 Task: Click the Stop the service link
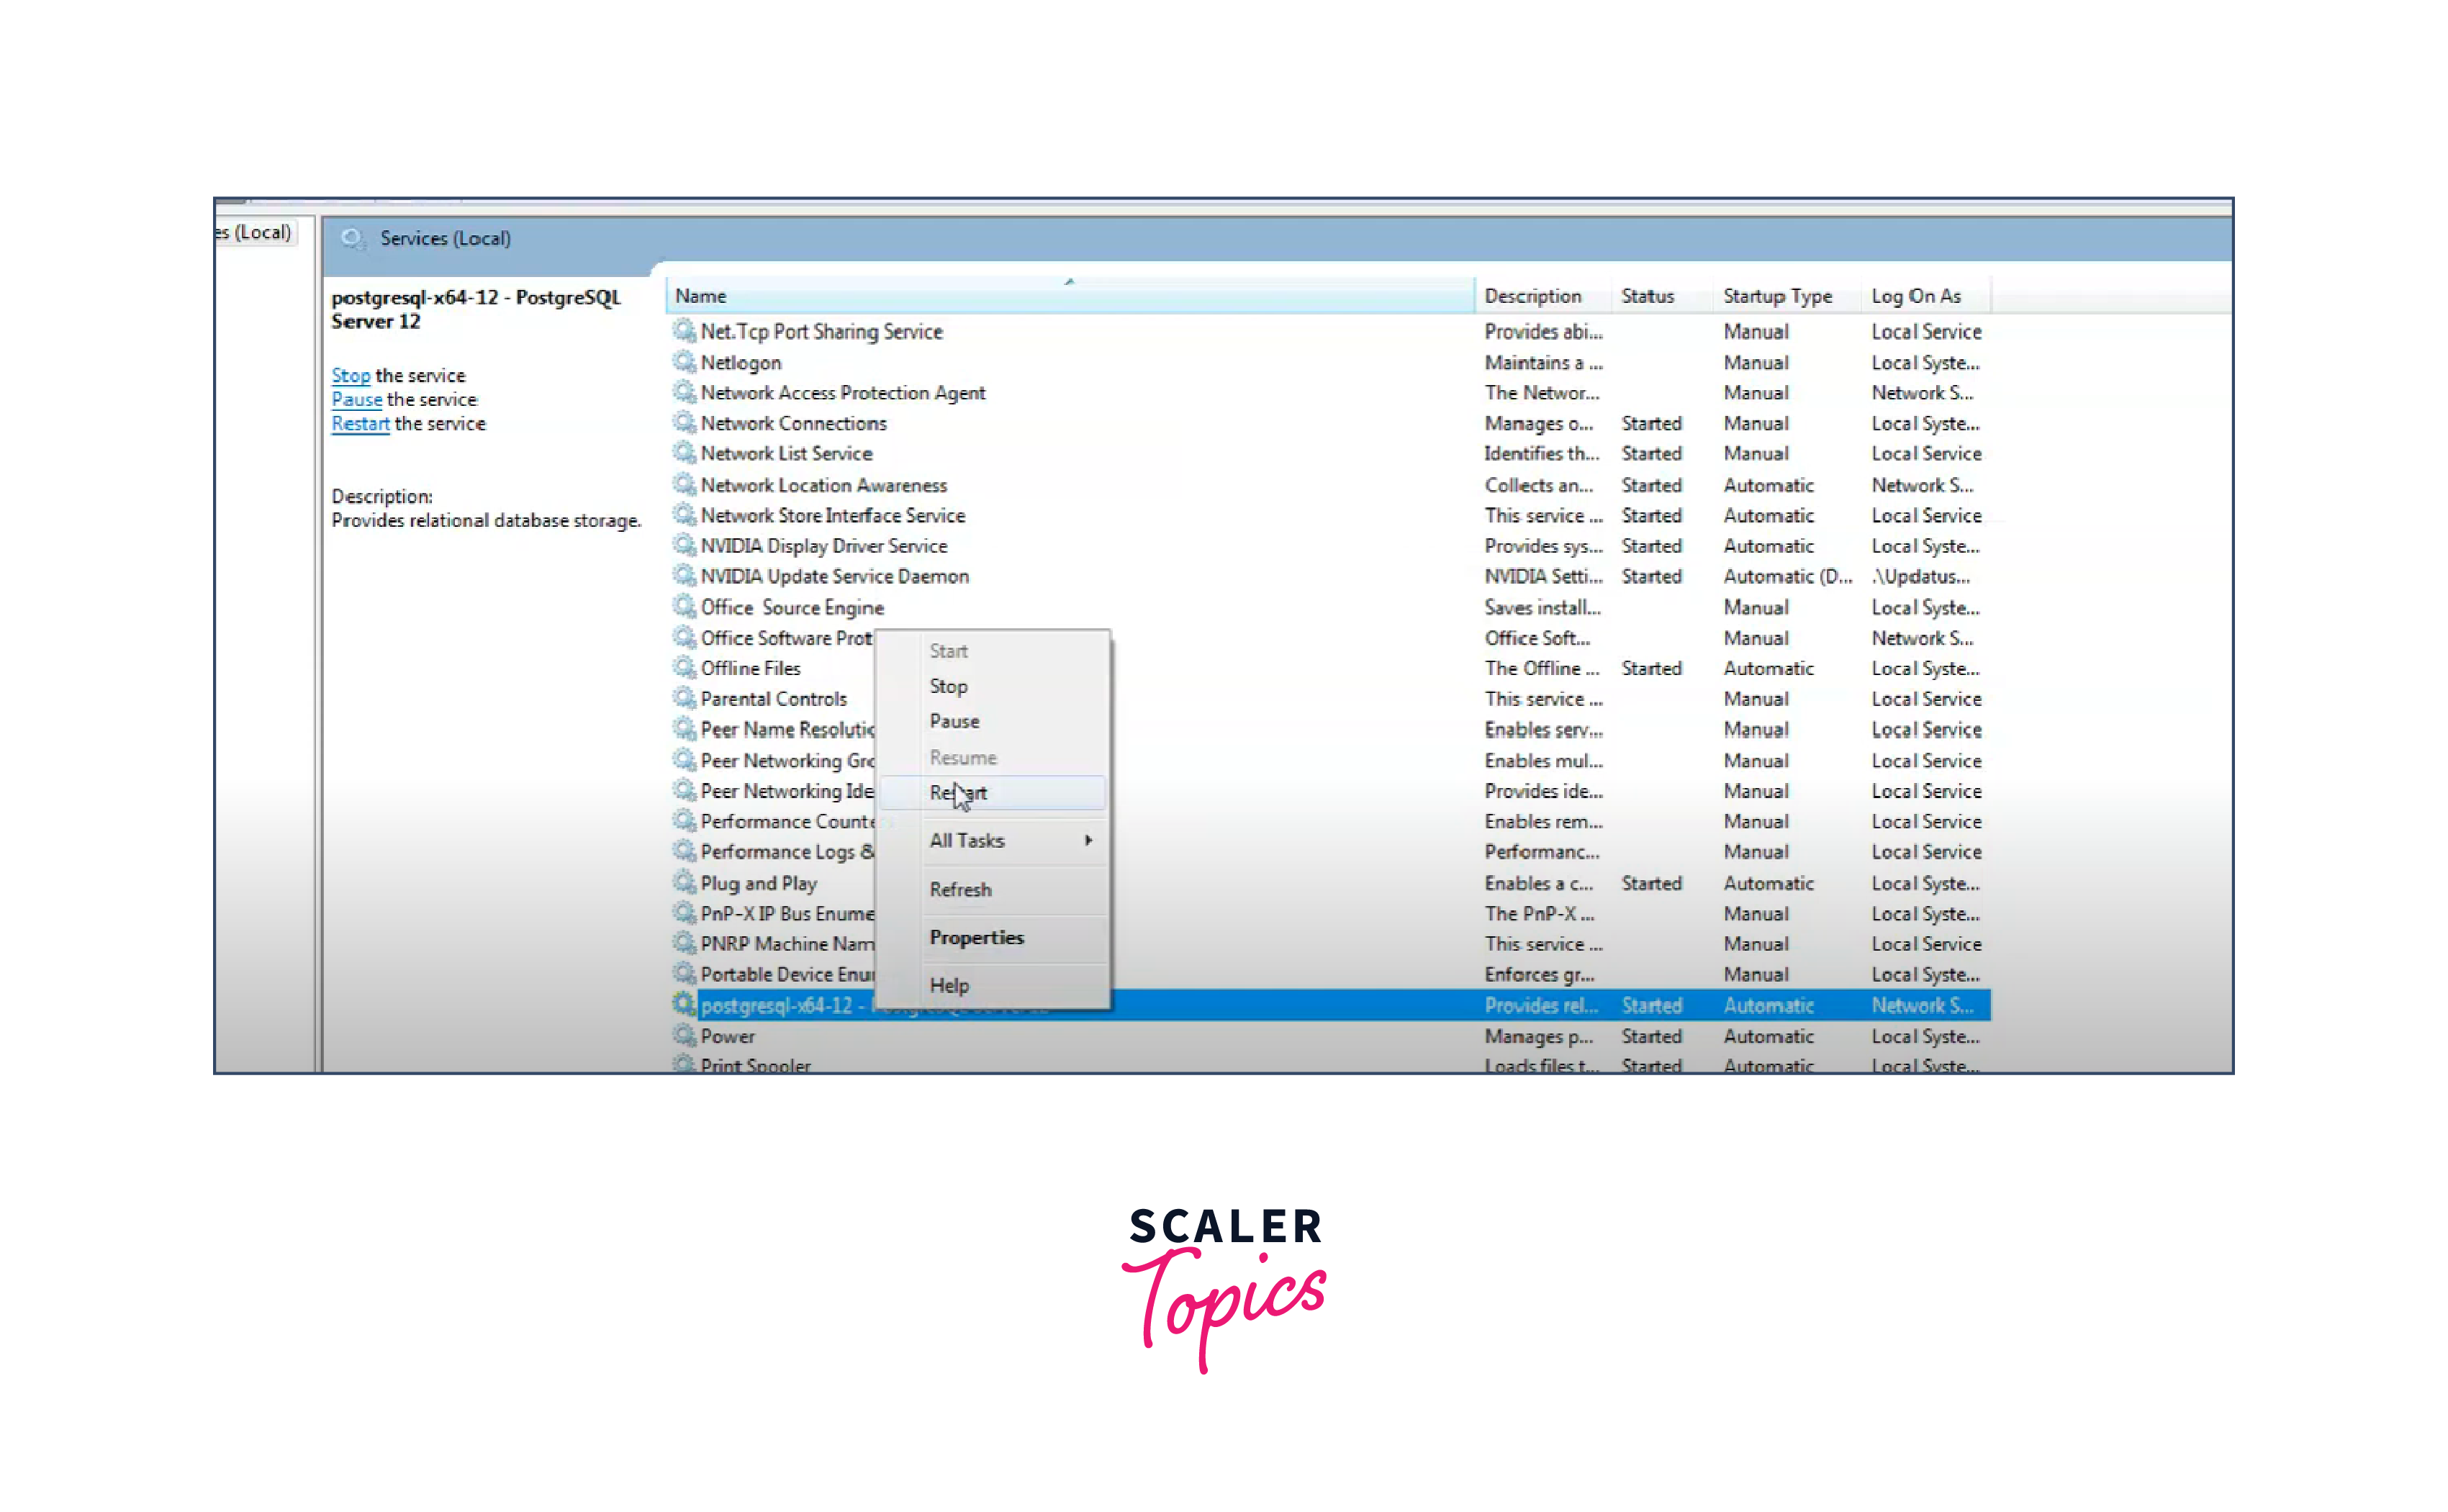350,375
